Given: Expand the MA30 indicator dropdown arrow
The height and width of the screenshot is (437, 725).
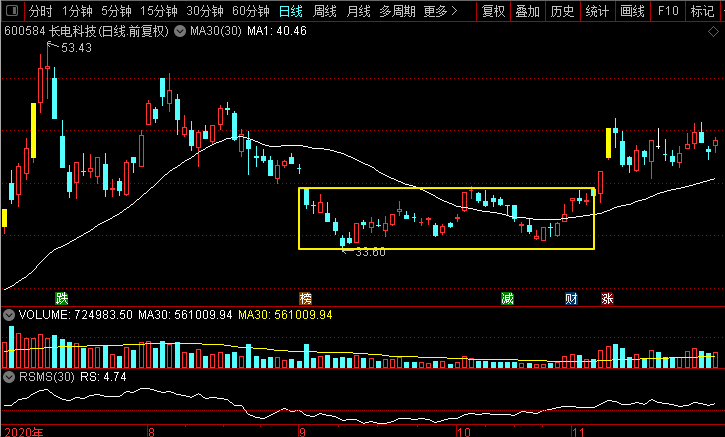Looking at the screenshot, I should 180,31.
